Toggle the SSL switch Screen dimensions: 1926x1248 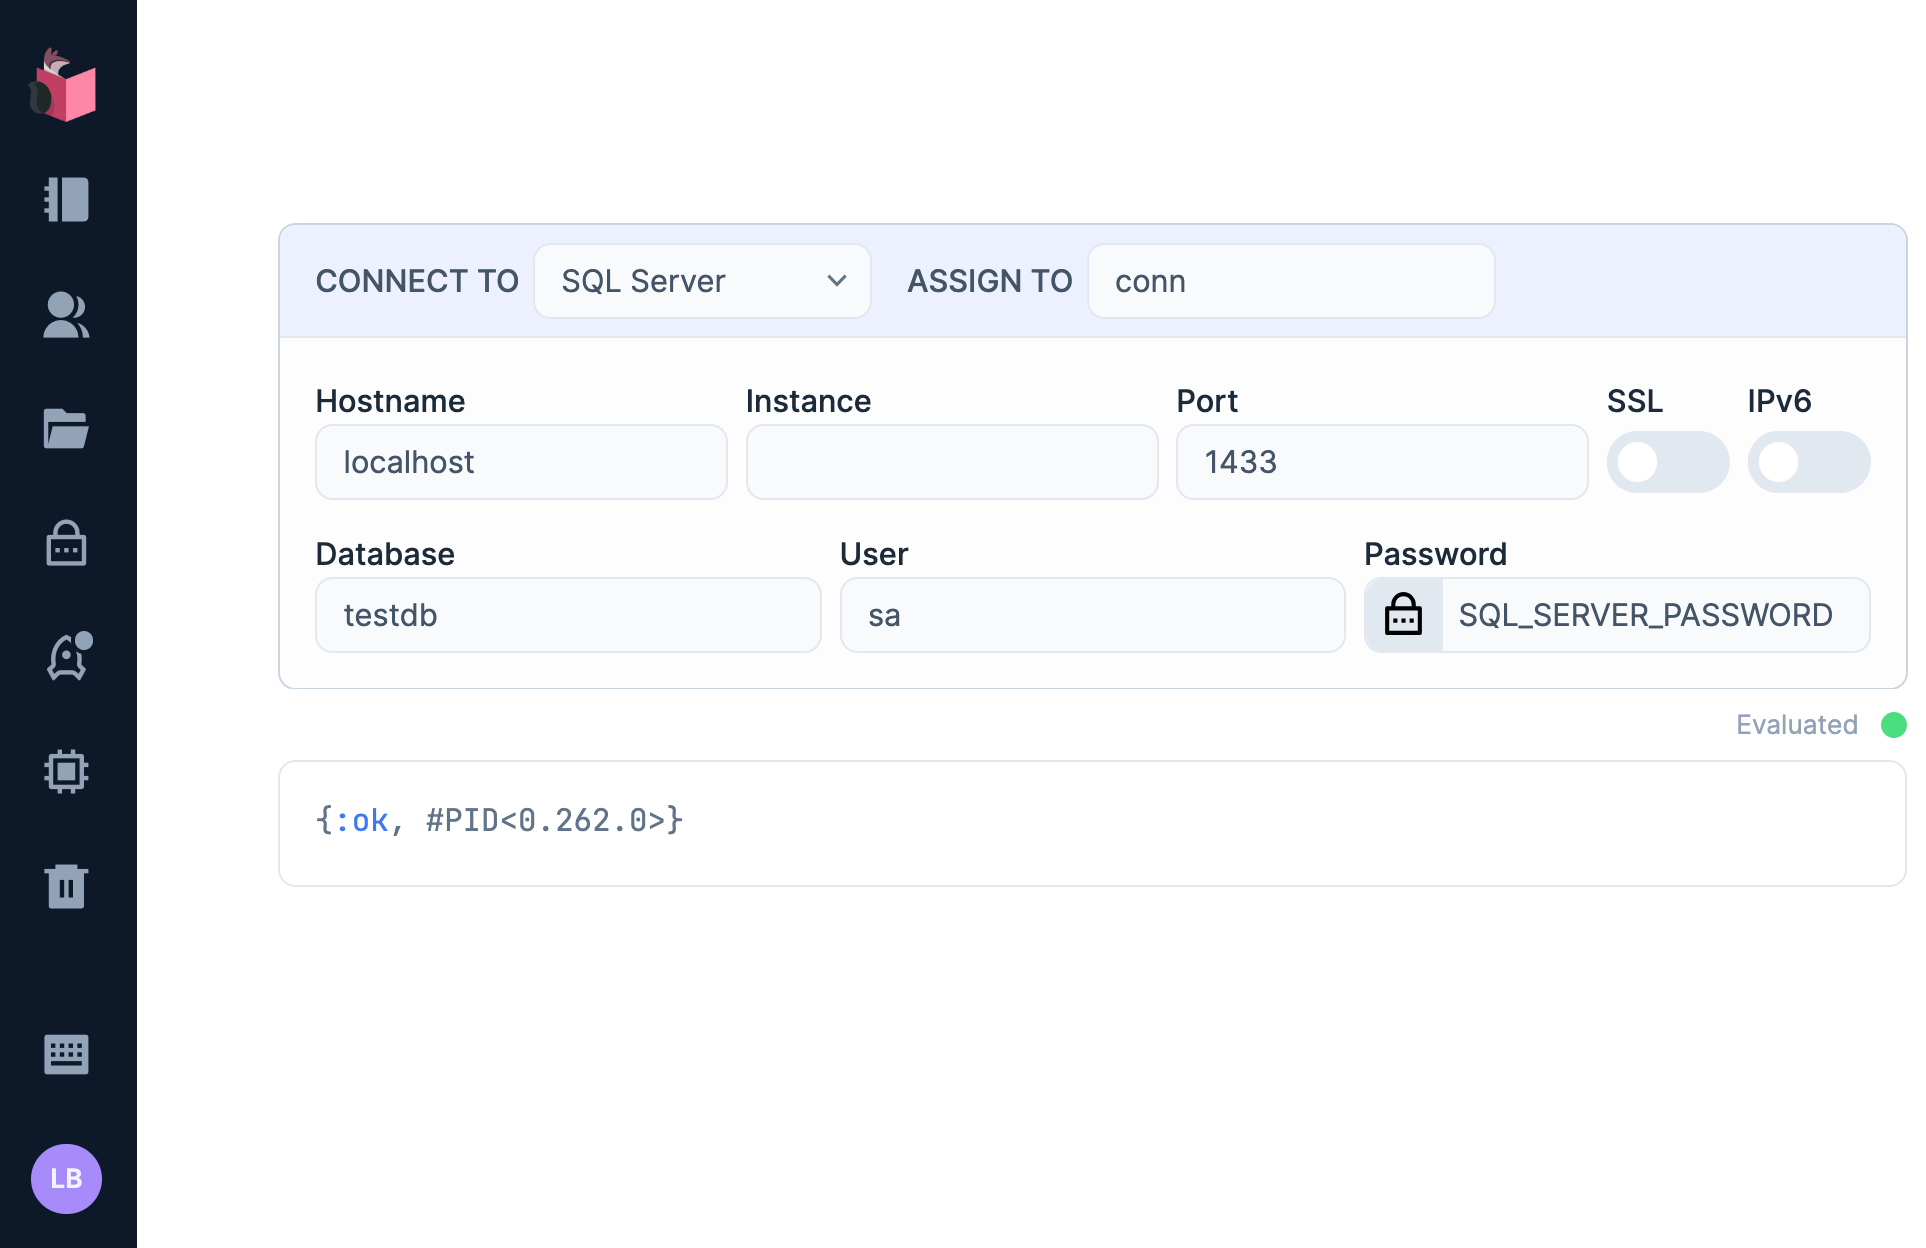[1667, 462]
